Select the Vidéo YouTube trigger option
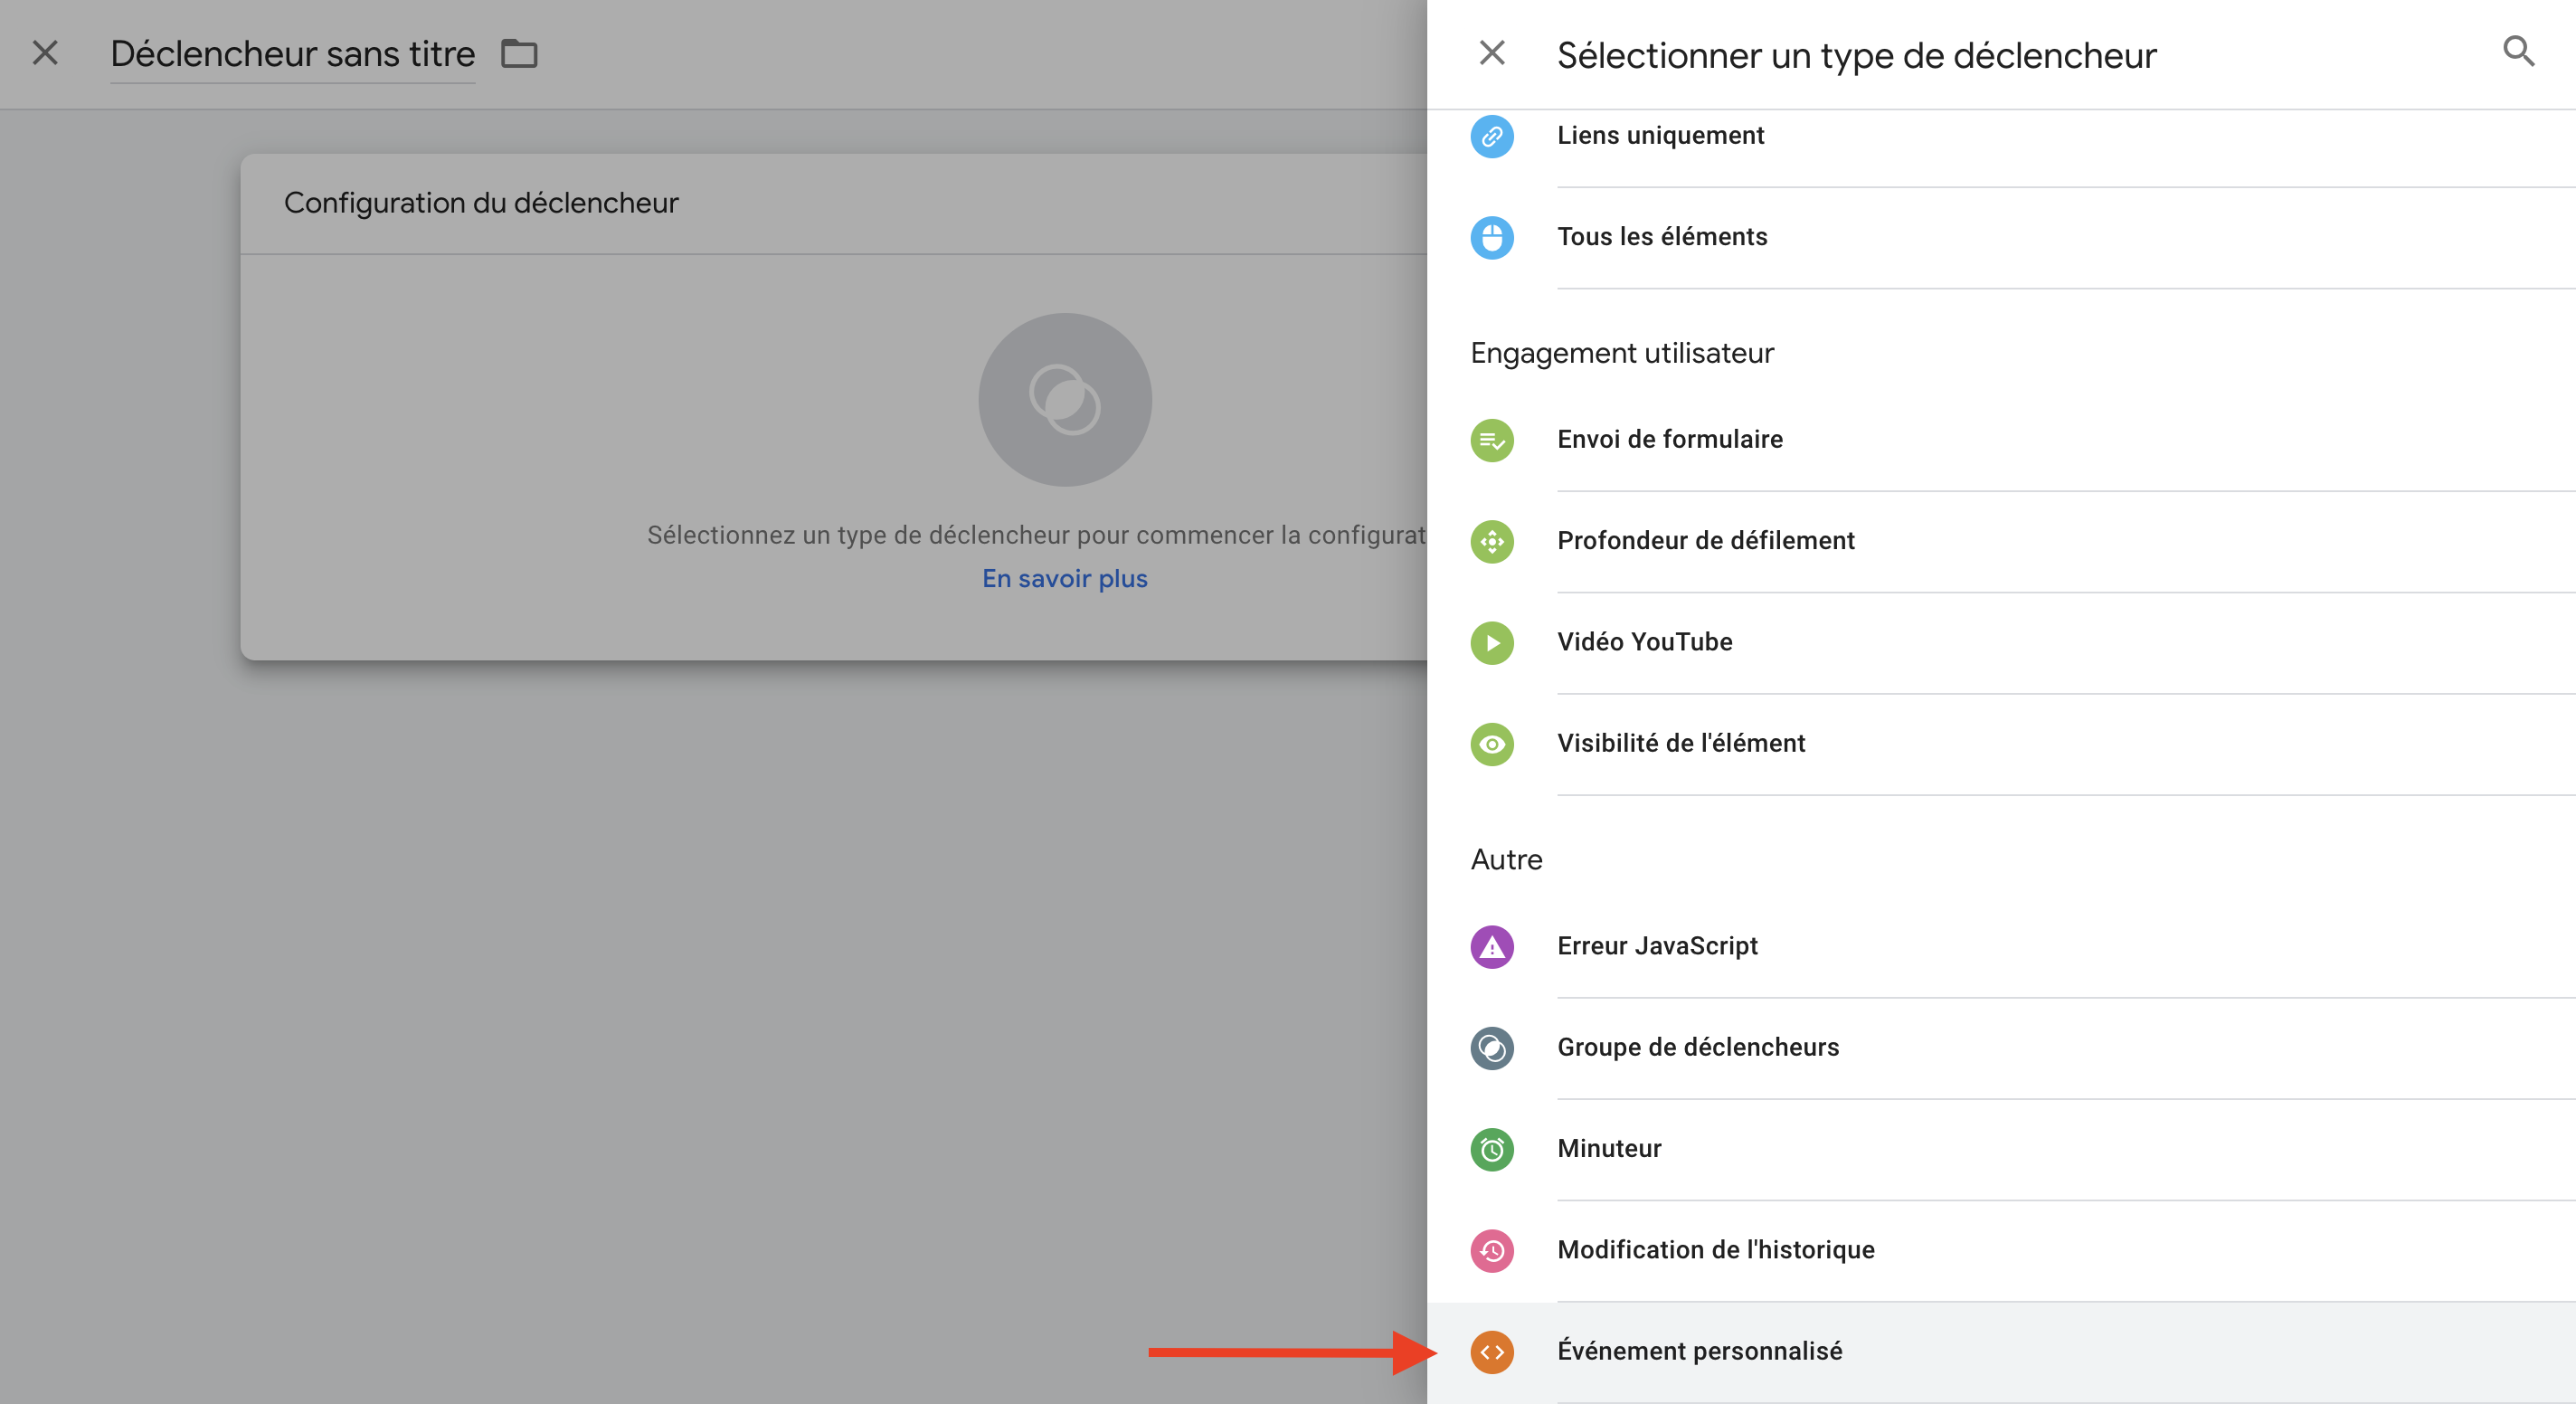 click(x=1644, y=642)
